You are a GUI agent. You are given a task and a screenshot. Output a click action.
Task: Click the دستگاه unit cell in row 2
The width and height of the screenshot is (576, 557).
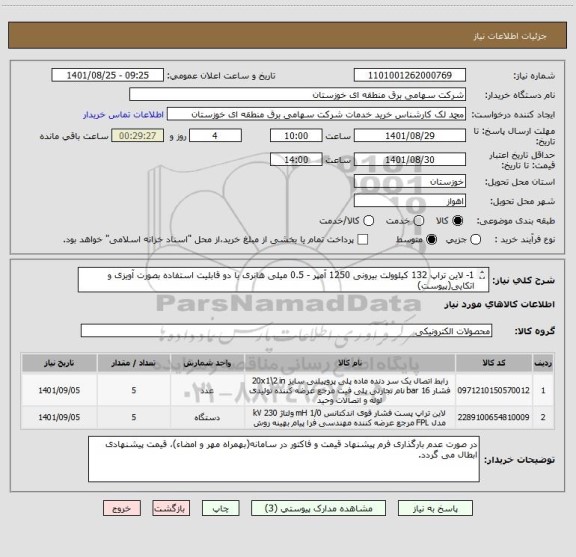pos(207,417)
